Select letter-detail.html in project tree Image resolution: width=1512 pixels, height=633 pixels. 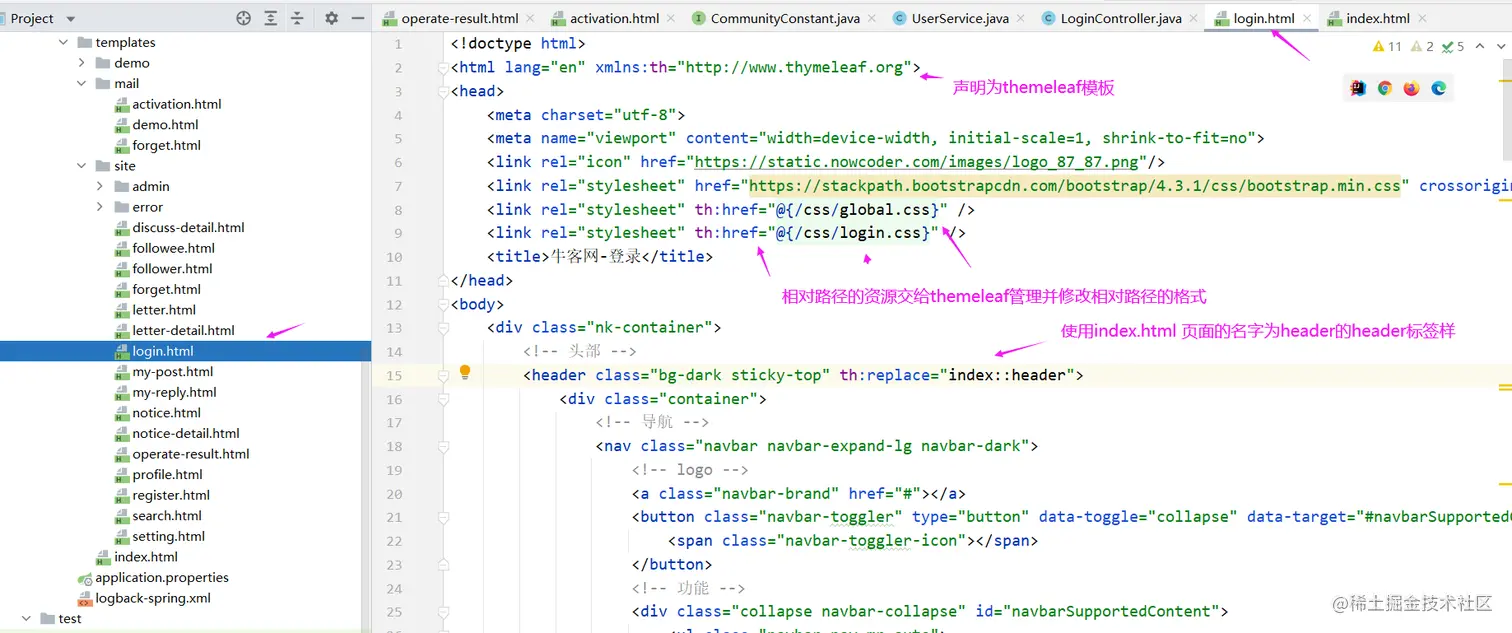coord(183,331)
